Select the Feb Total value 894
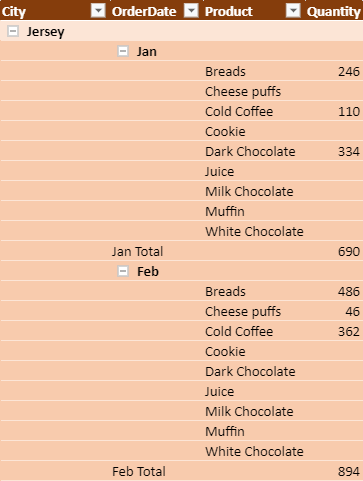The width and height of the screenshot is (363, 481). pyautogui.click(x=349, y=472)
